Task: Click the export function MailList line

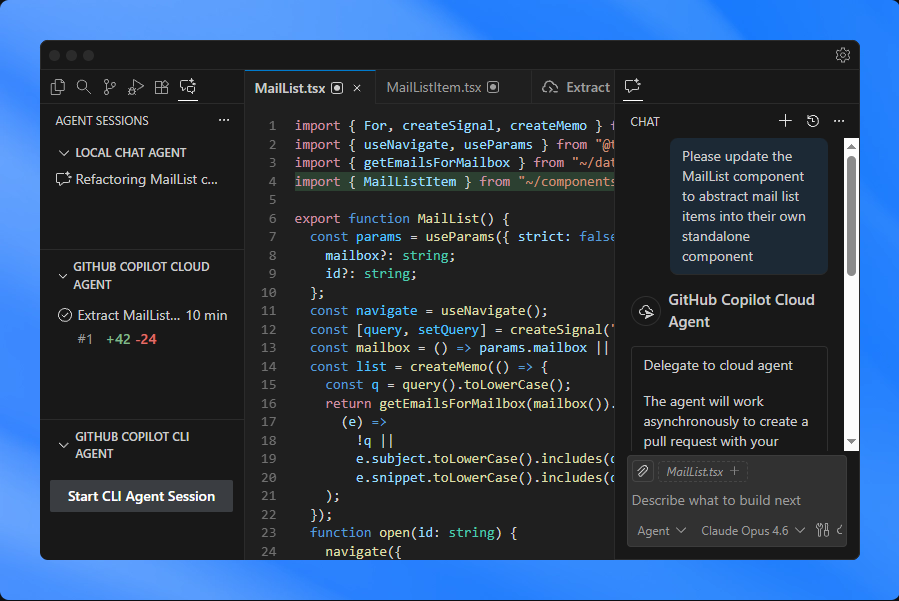Action: tap(402, 218)
